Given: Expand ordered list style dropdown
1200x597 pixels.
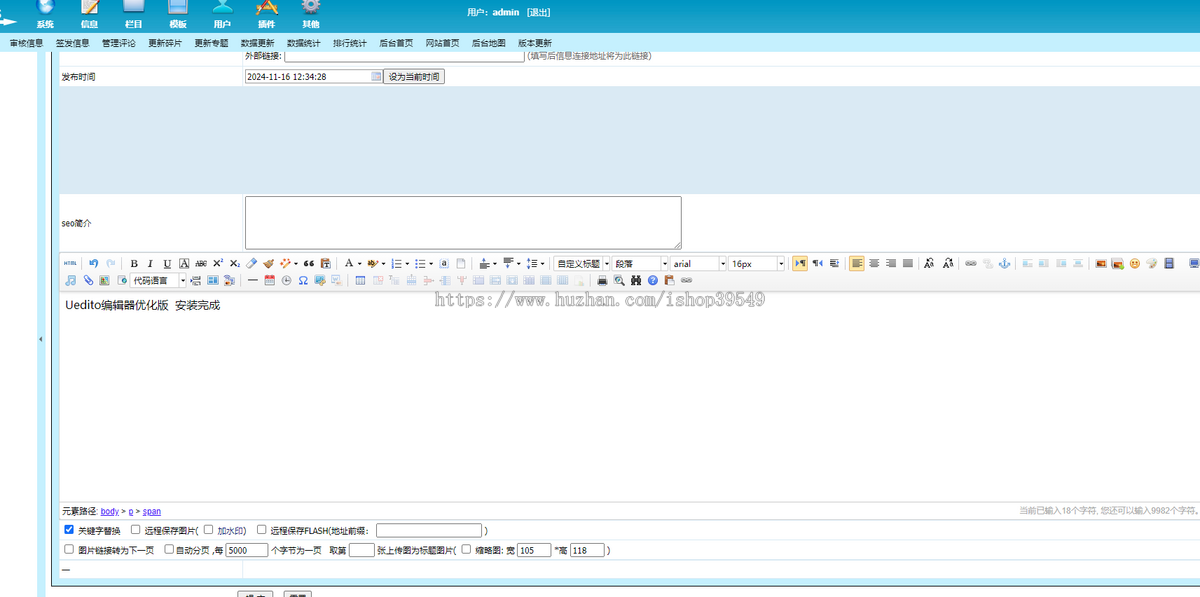Looking at the screenshot, I should point(407,264).
